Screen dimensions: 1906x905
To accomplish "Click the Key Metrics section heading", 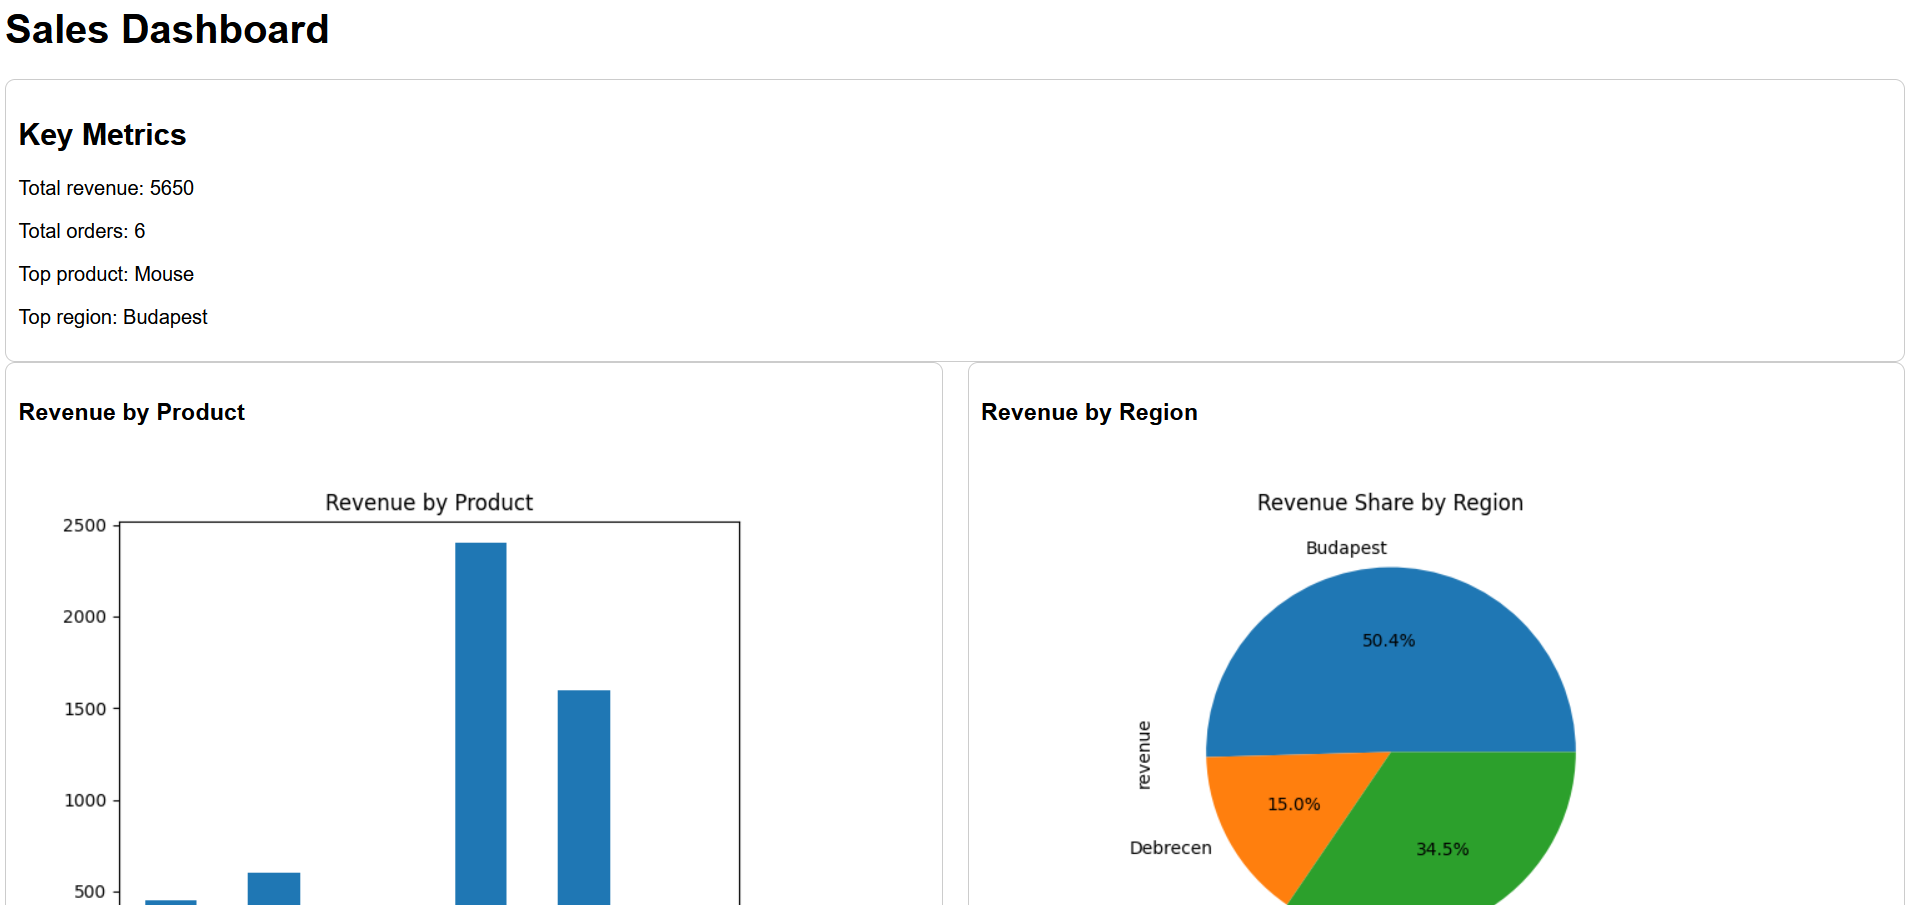I will pos(102,135).
